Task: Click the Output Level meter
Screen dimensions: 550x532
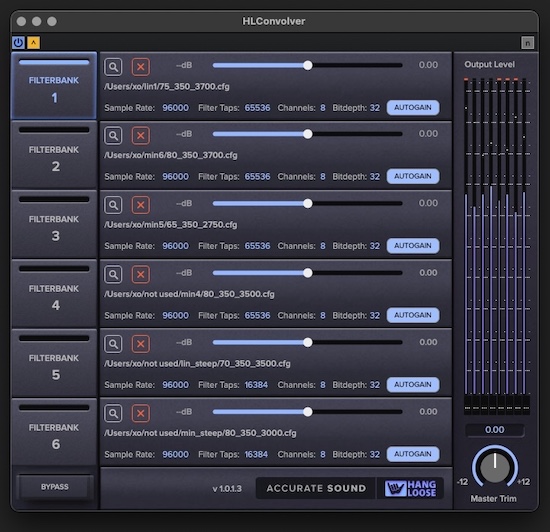Action: pyautogui.click(x=496, y=247)
